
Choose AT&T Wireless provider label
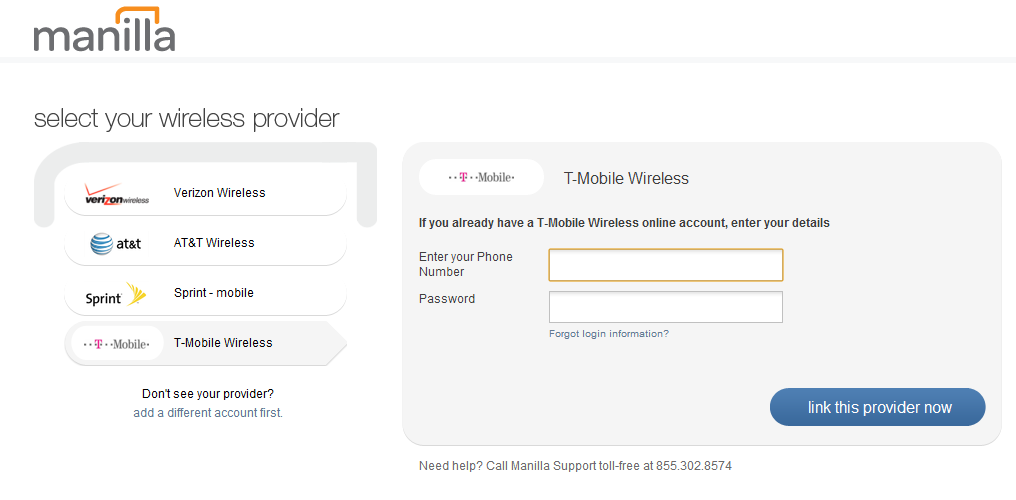[x=214, y=243]
